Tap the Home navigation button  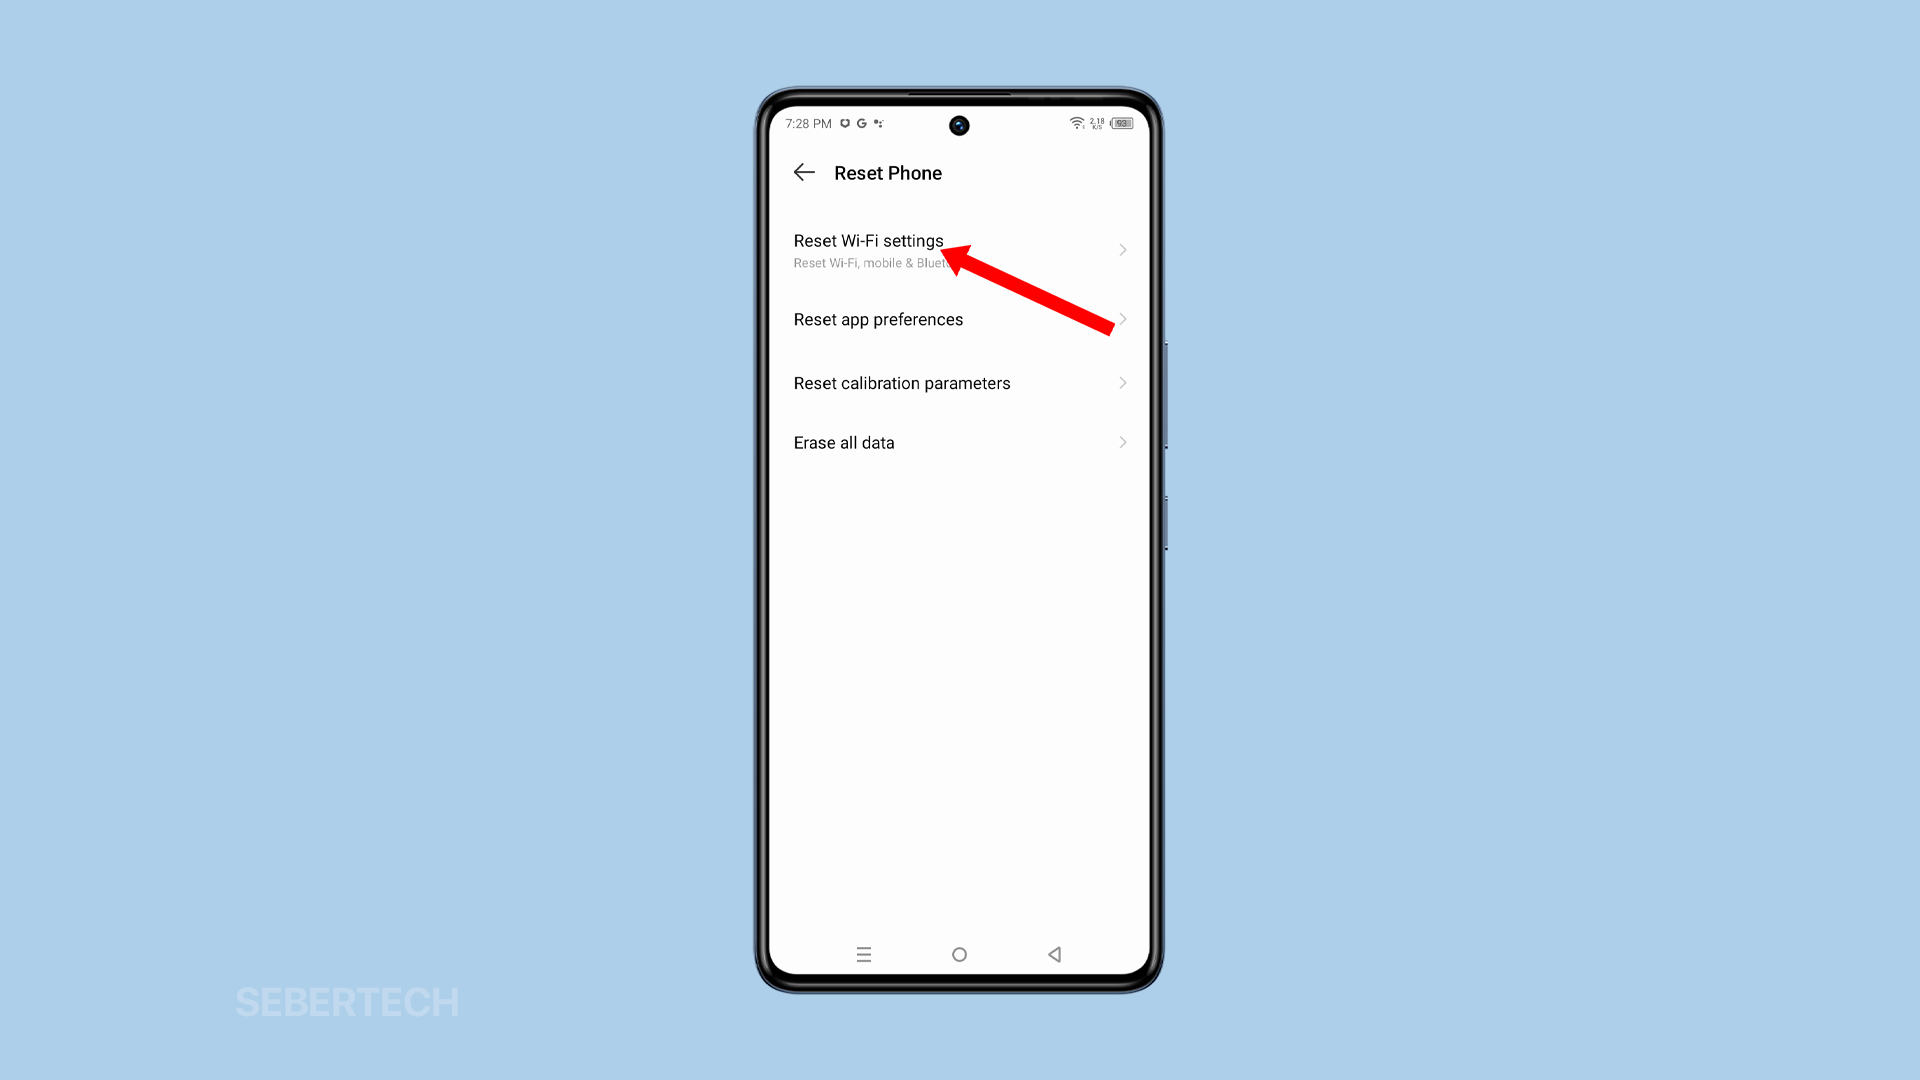960,953
